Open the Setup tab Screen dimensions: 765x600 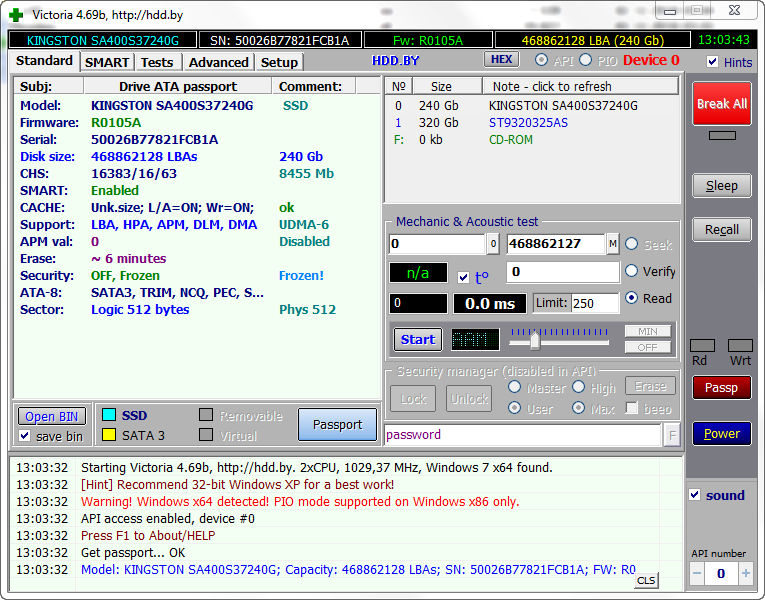point(279,62)
